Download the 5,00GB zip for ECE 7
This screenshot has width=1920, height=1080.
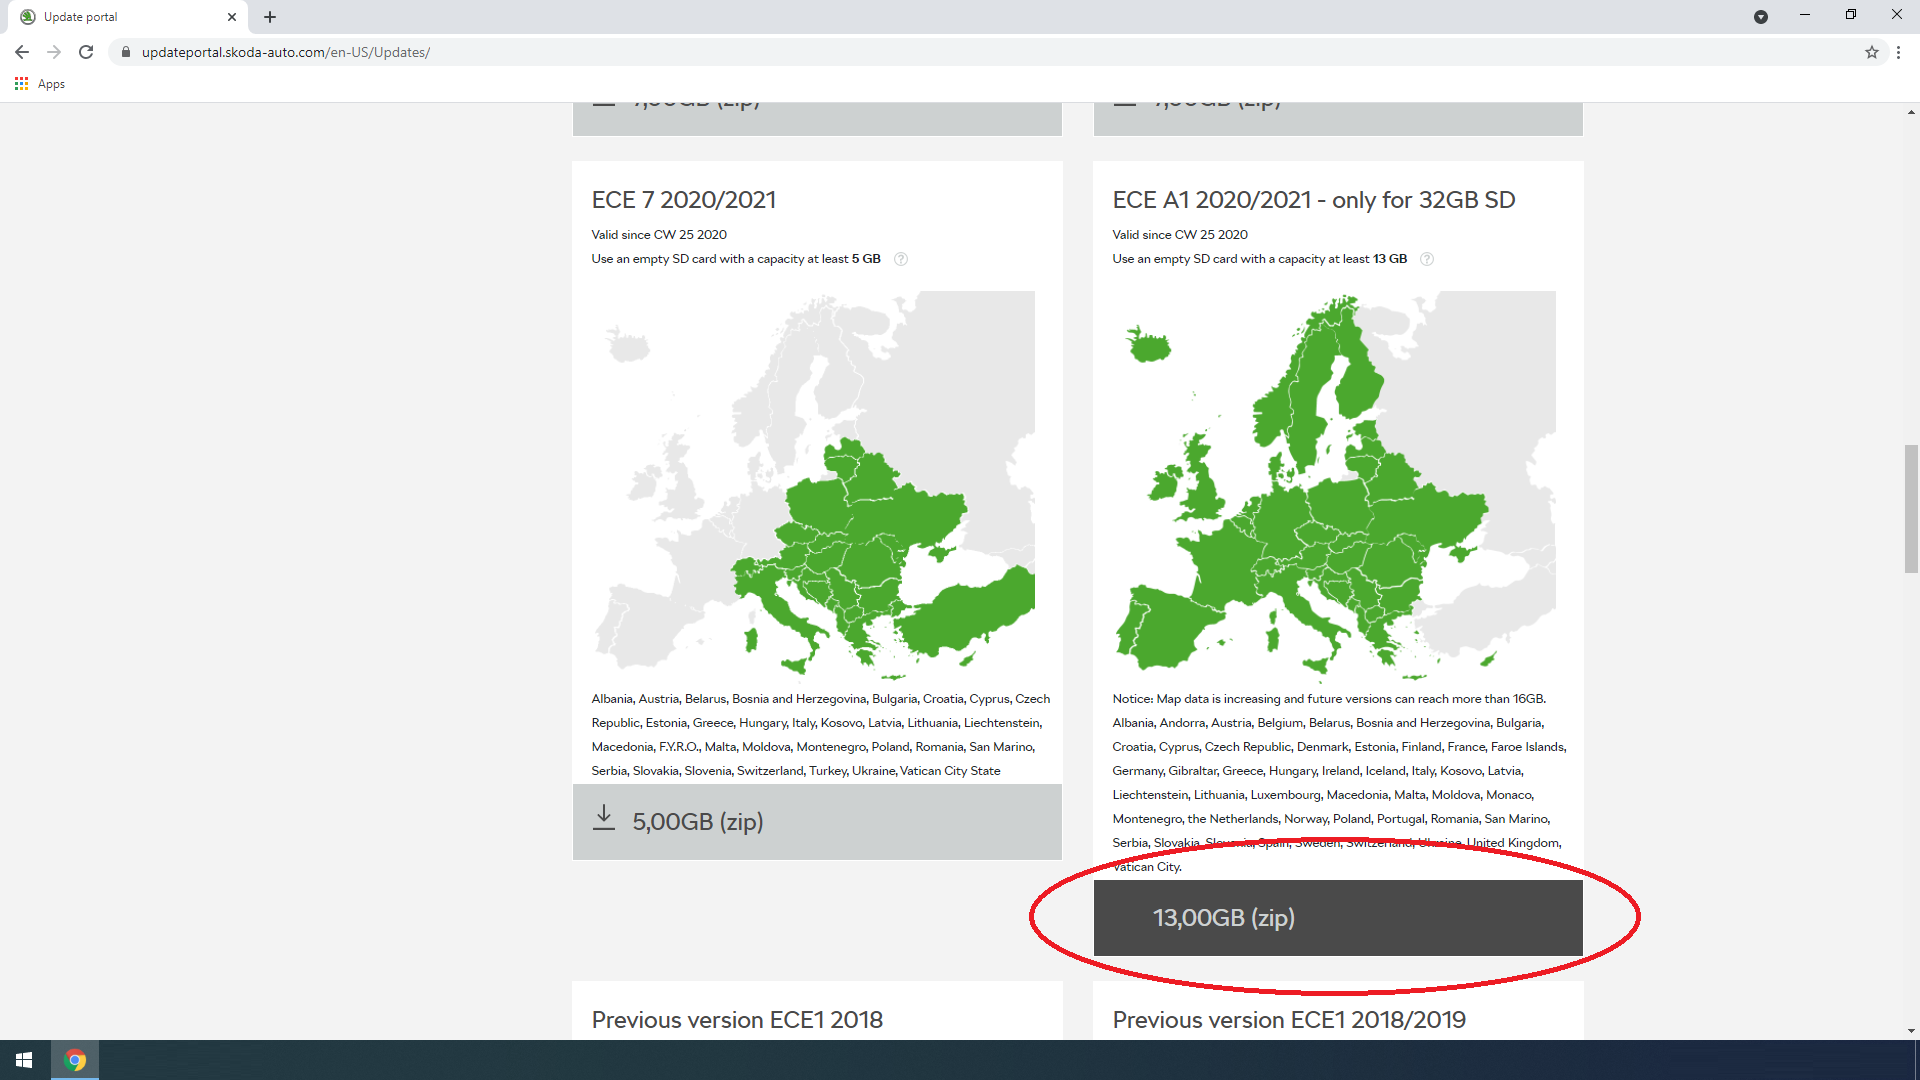[x=817, y=822]
